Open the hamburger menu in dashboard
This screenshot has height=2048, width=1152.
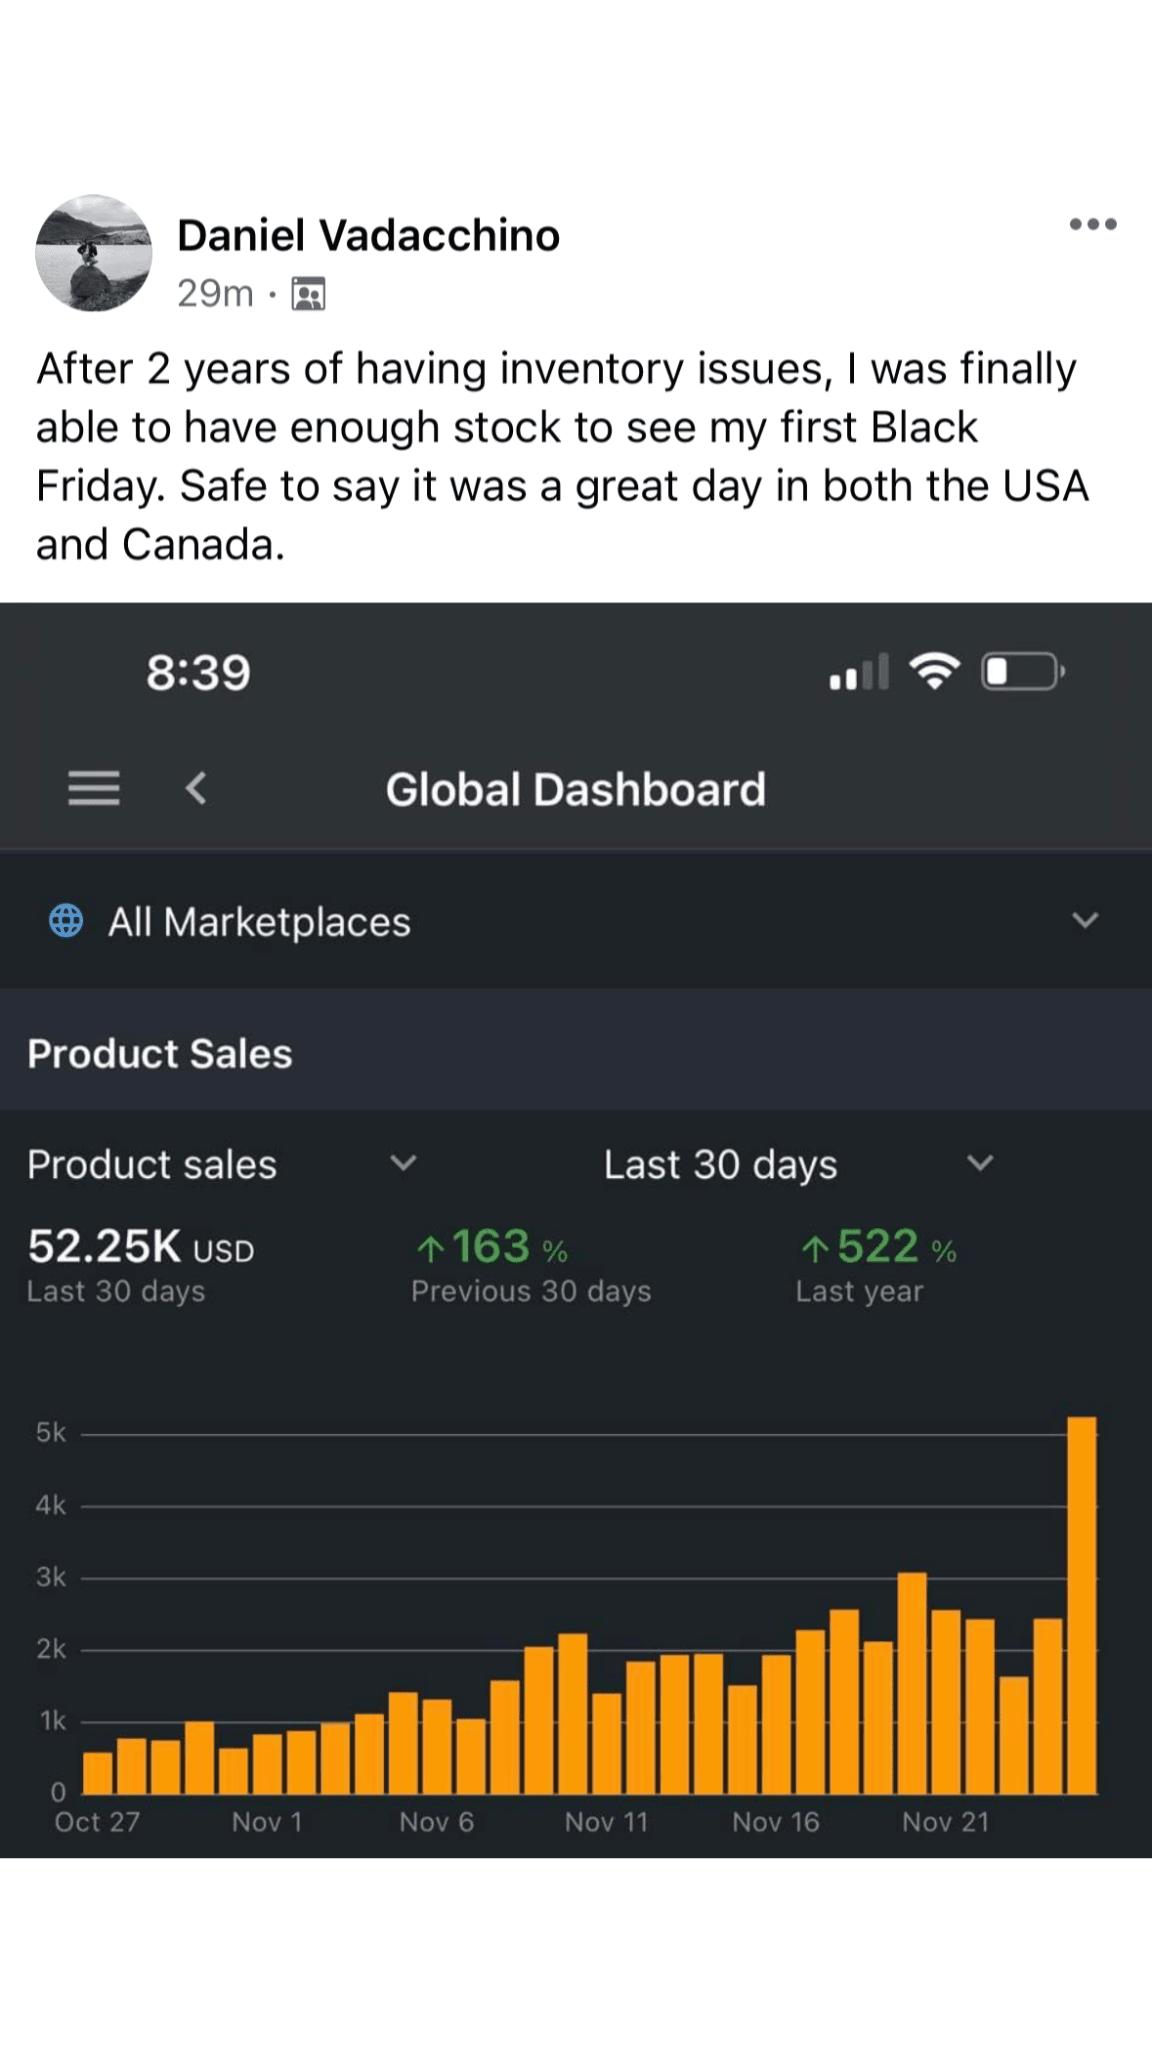tap(94, 788)
